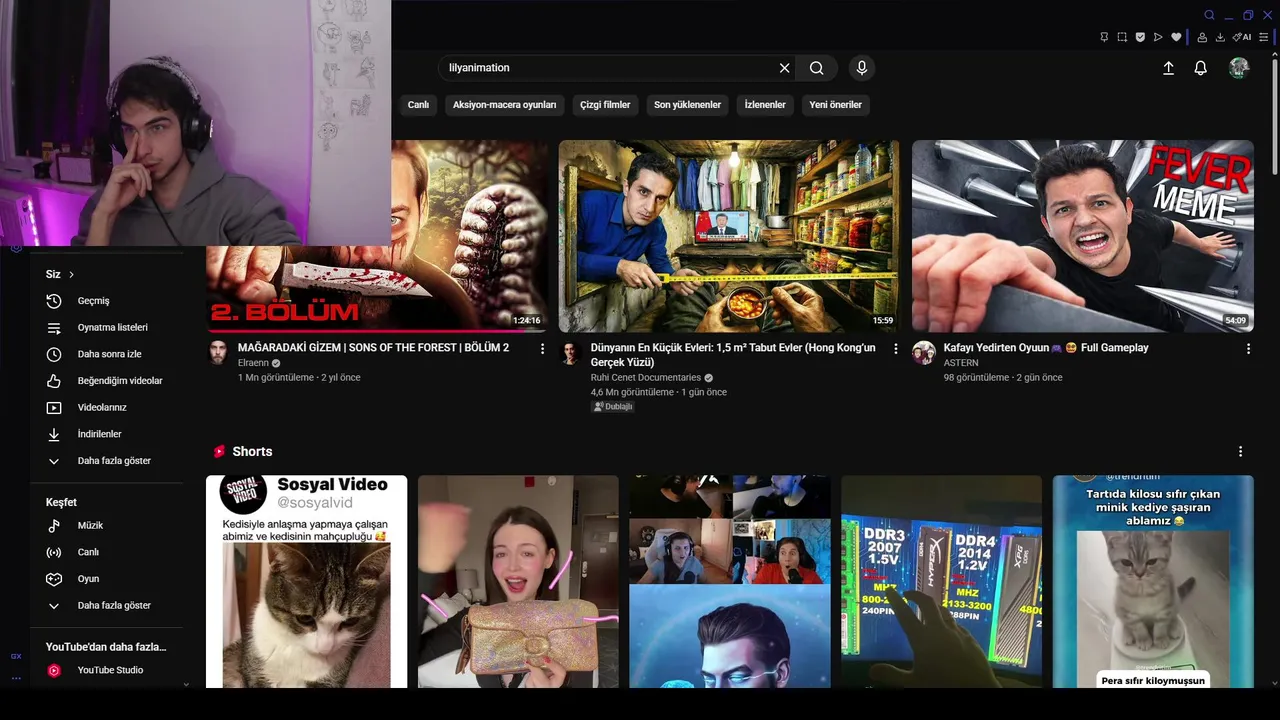This screenshot has height=720, width=1280.
Task: Open options menu for Kafayı Yedirten Oyuun video
Action: point(1248,349)
